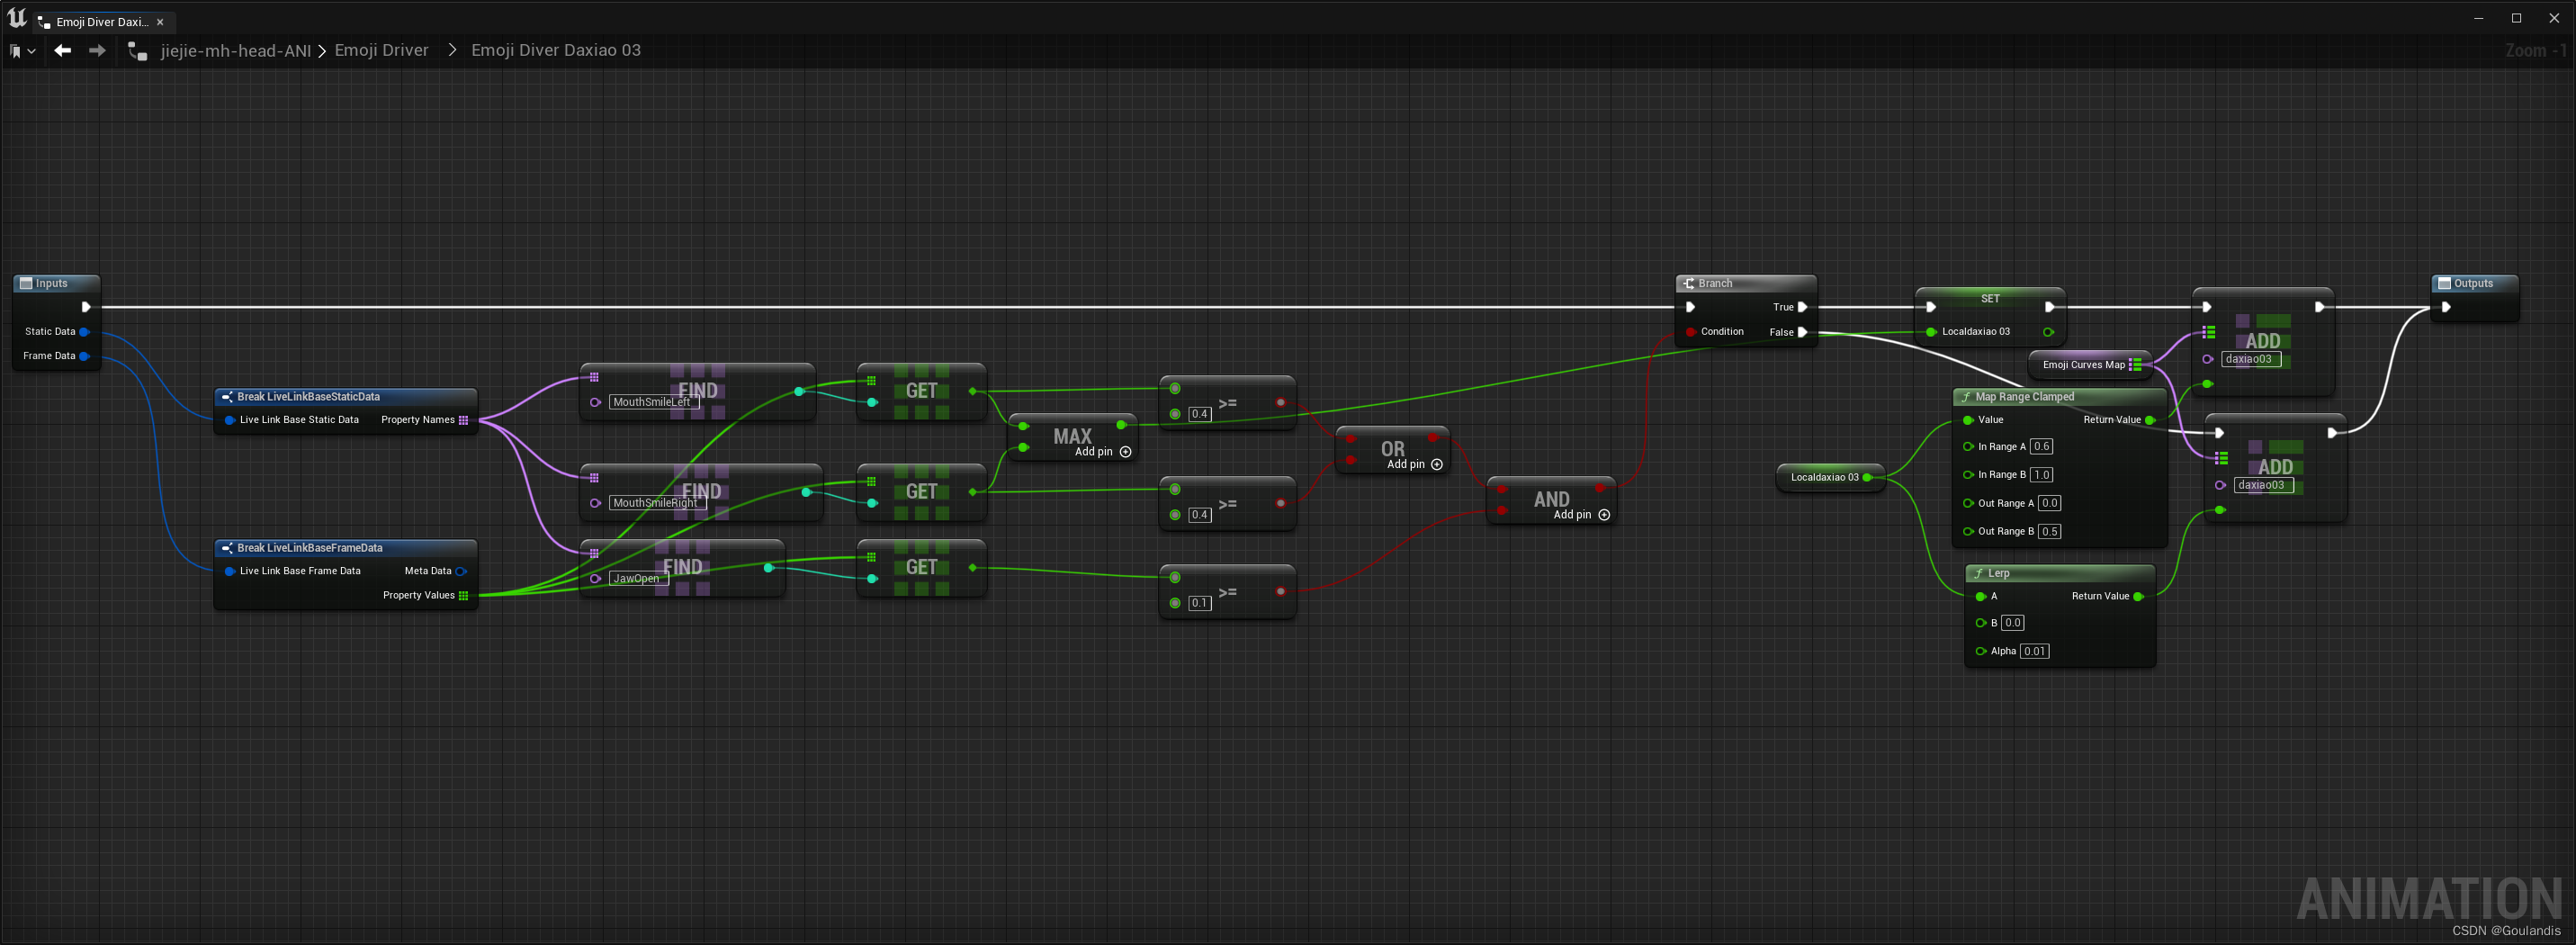Click Add pin on the MAX node

(x=1103, y=452)
